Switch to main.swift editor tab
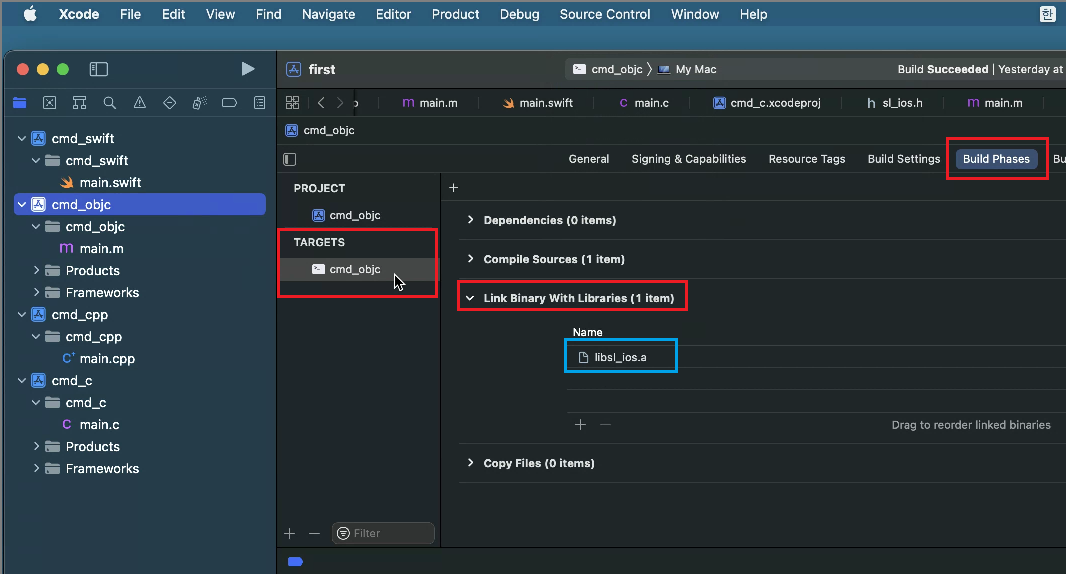This screenshot has width=1066, height=574. (537, 103)
